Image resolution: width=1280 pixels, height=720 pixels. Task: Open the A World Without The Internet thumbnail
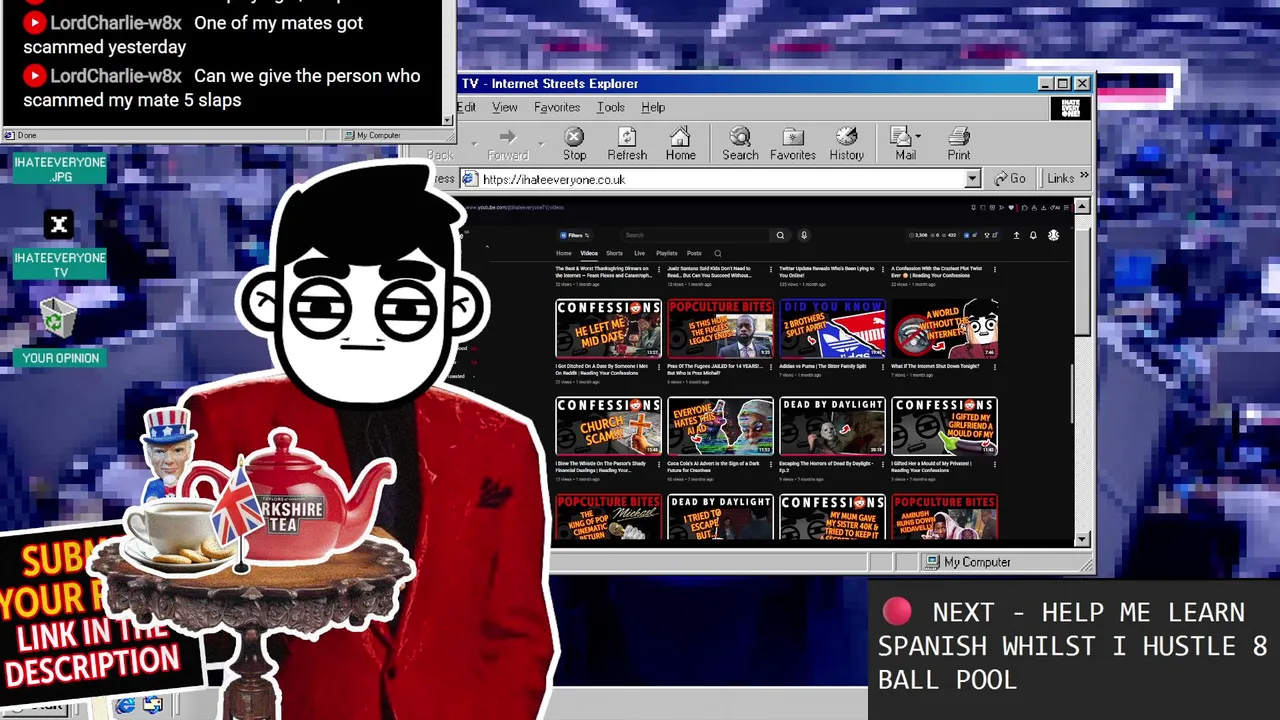[x=944, y=328]
